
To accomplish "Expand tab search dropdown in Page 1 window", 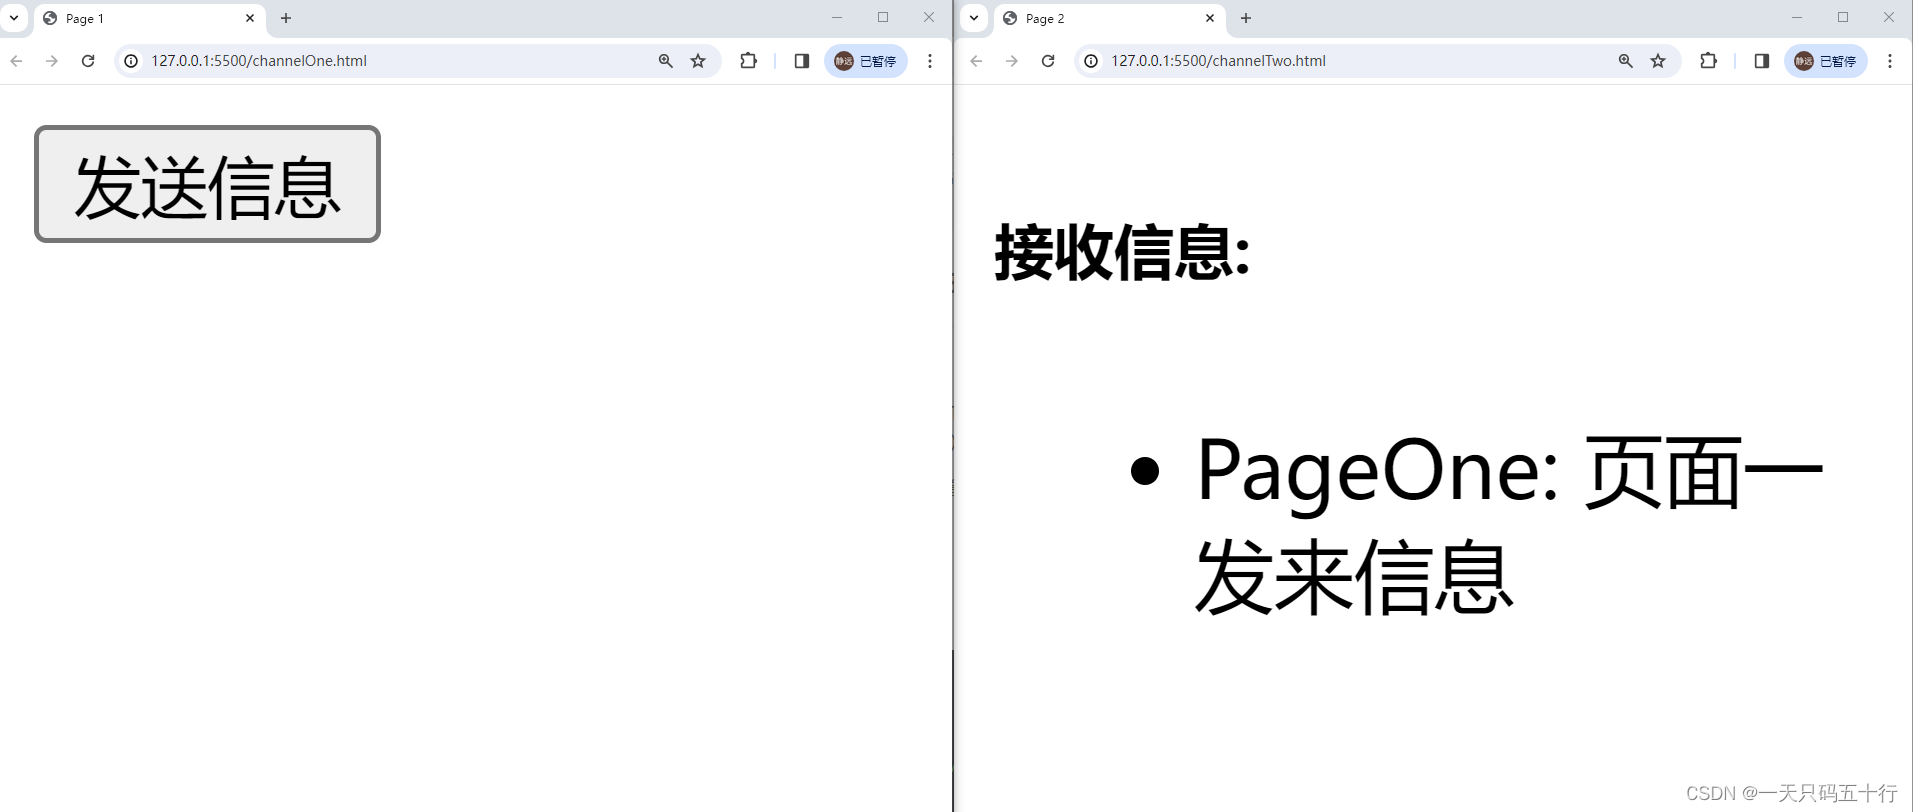I will point(14,18).
